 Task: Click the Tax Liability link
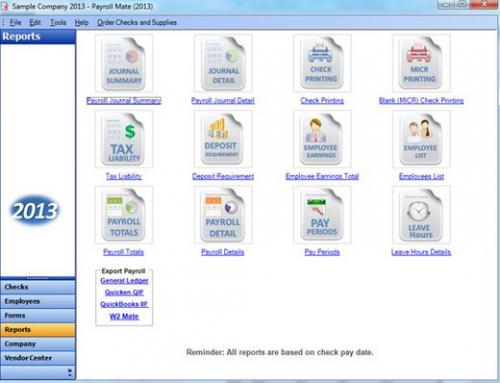pyautogui.click(x=124, y=176)
